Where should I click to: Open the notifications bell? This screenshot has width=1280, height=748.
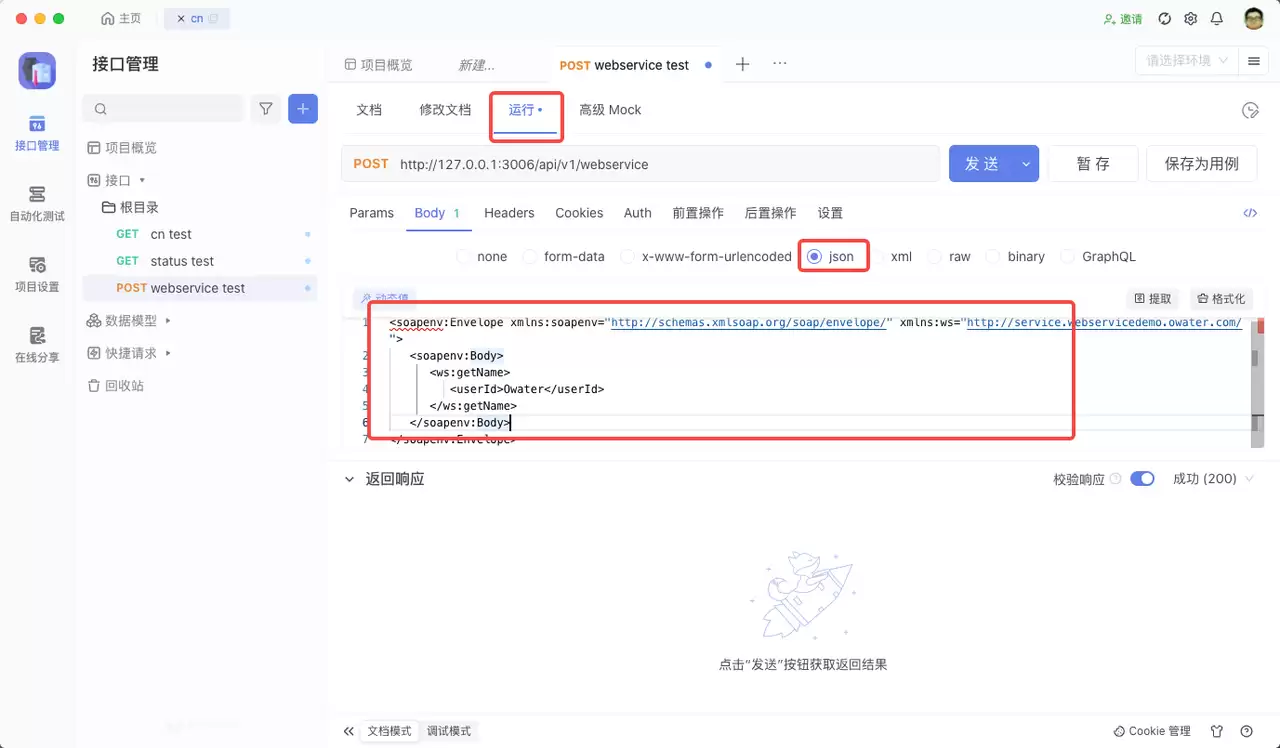(1217, 18)
